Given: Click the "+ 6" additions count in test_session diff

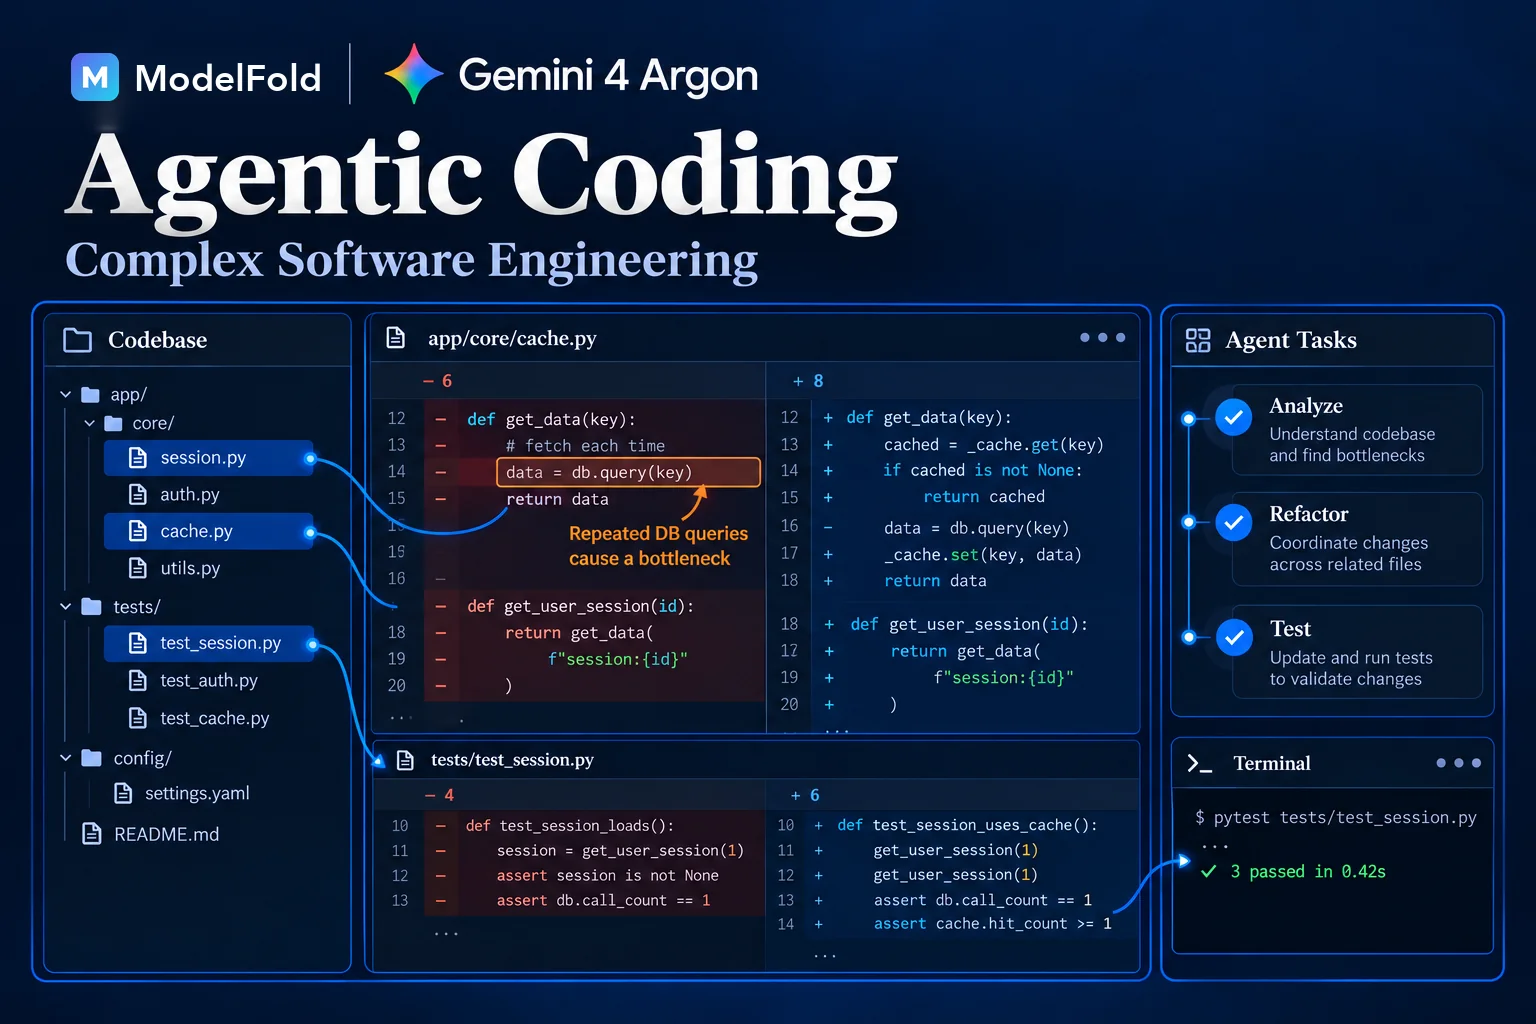Looking at the screenshot, I should pos(805,795).
